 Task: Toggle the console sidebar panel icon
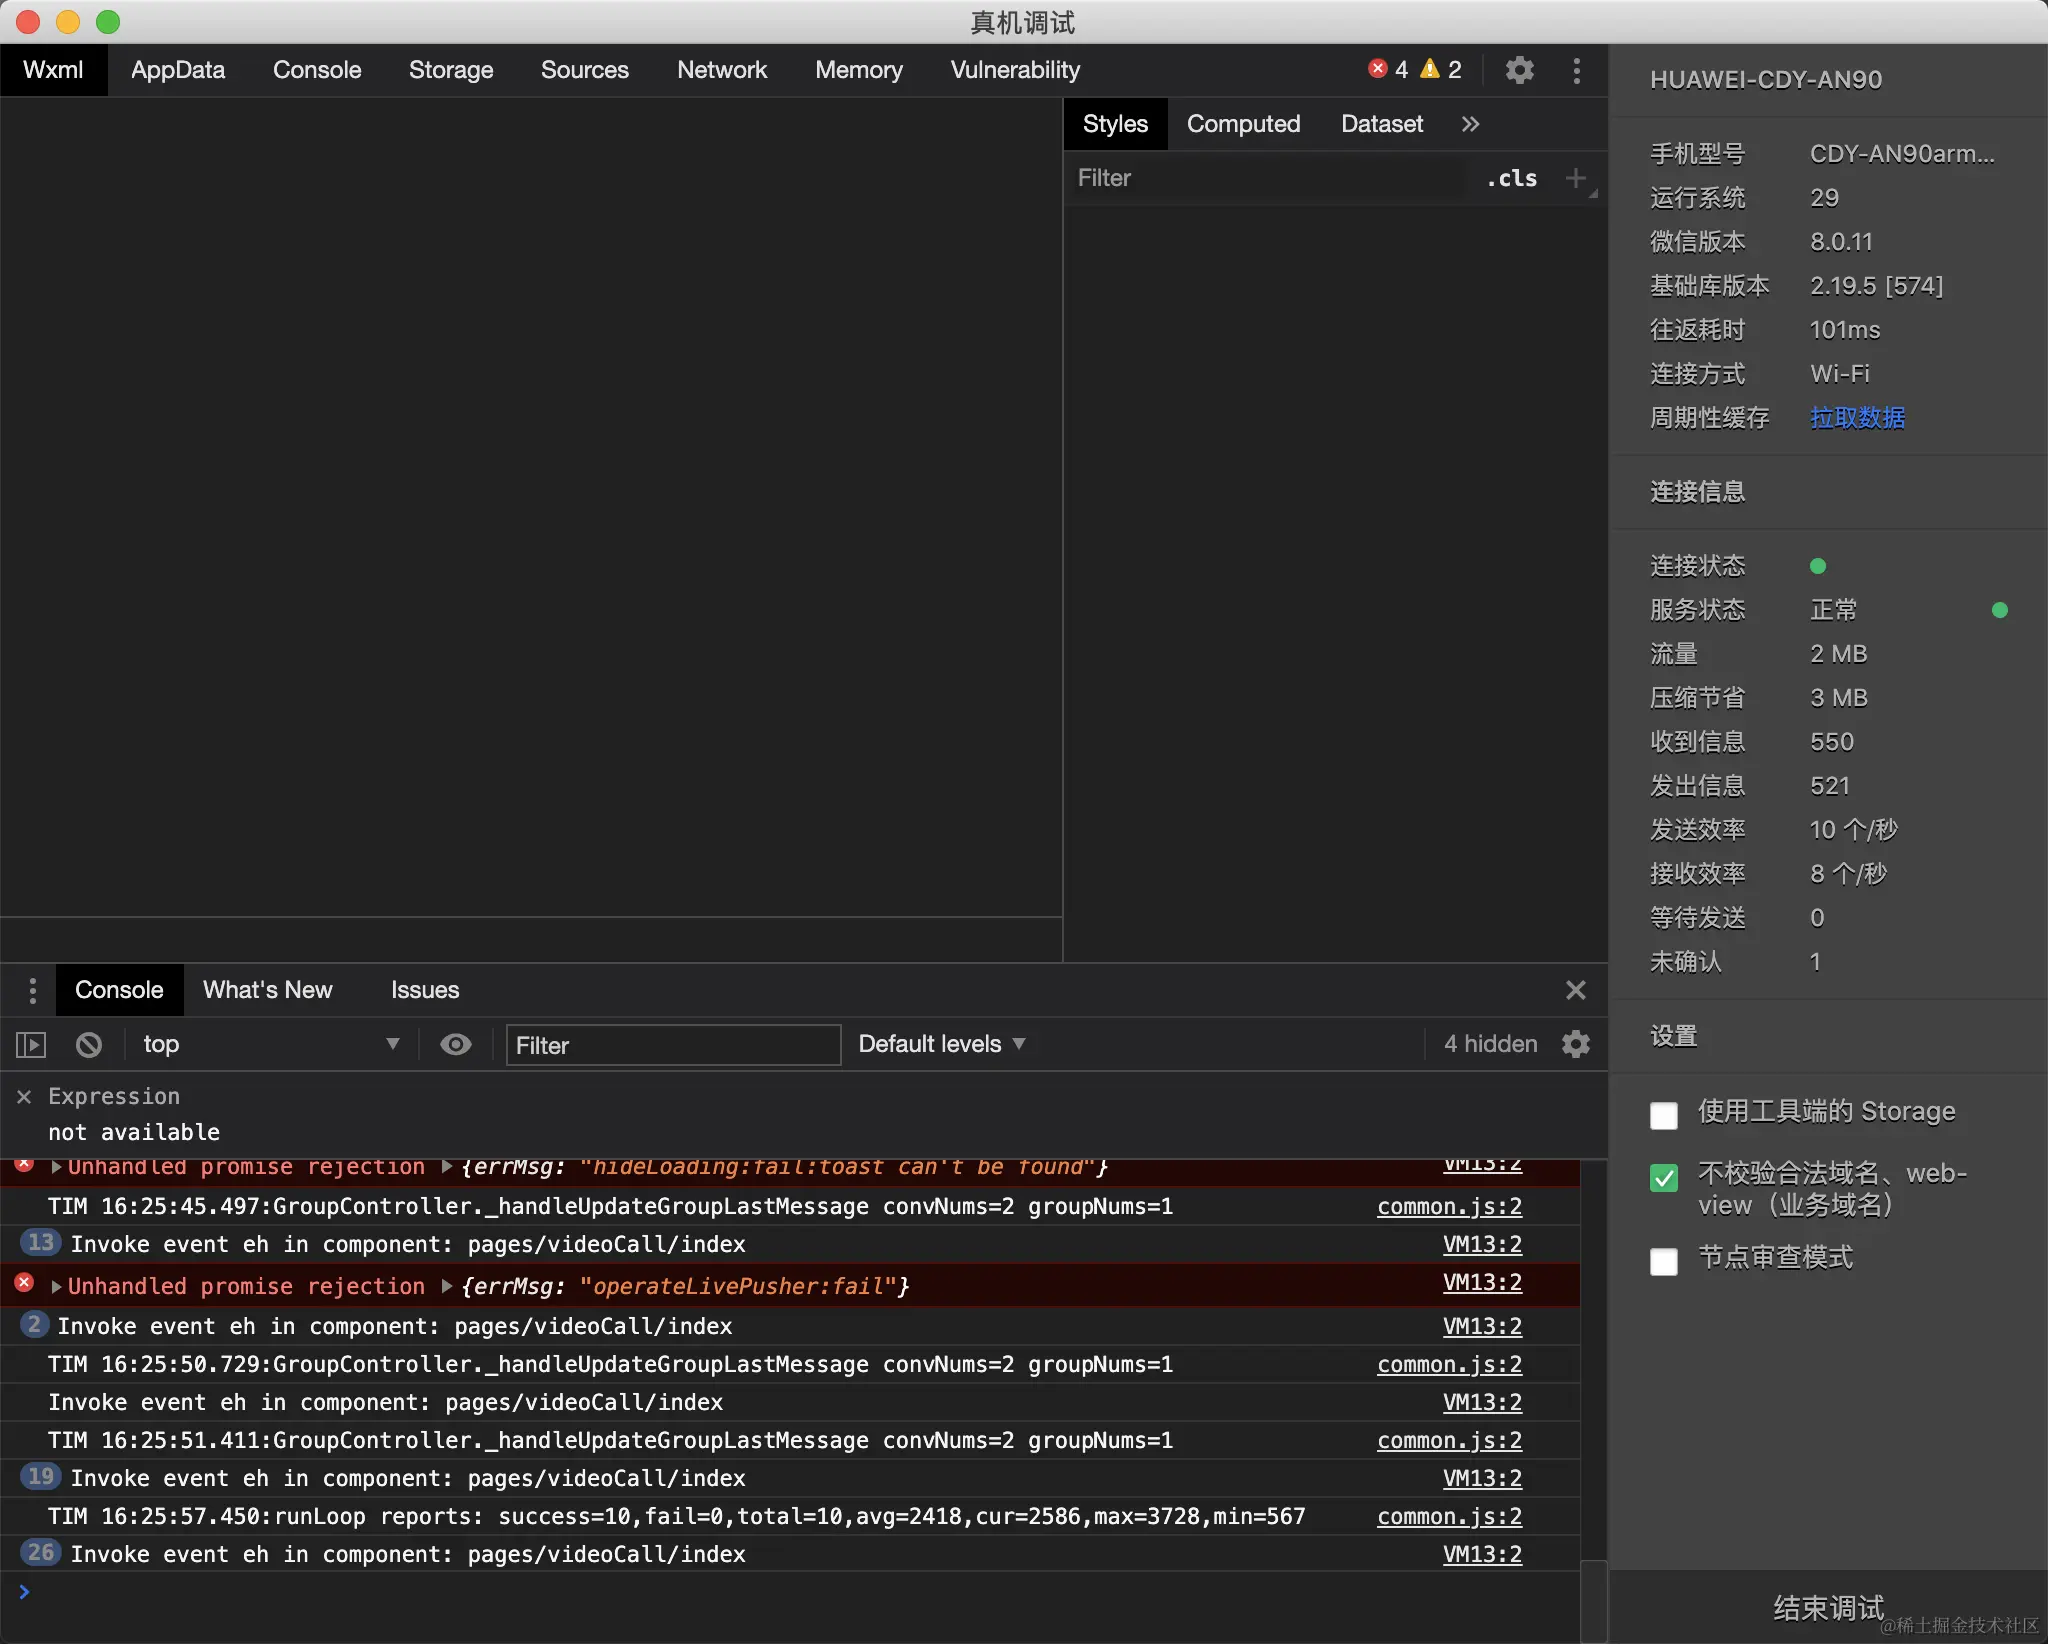tap(31, 1045)
